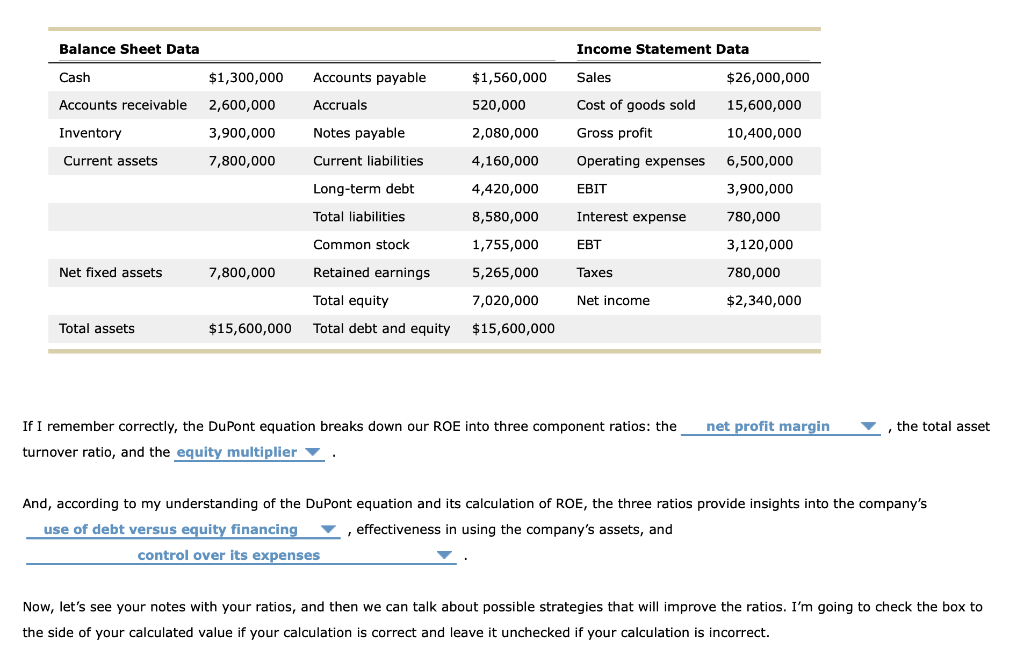Select Total liabilities value 8,580,000
The image size is (1024, 649).
505,217
